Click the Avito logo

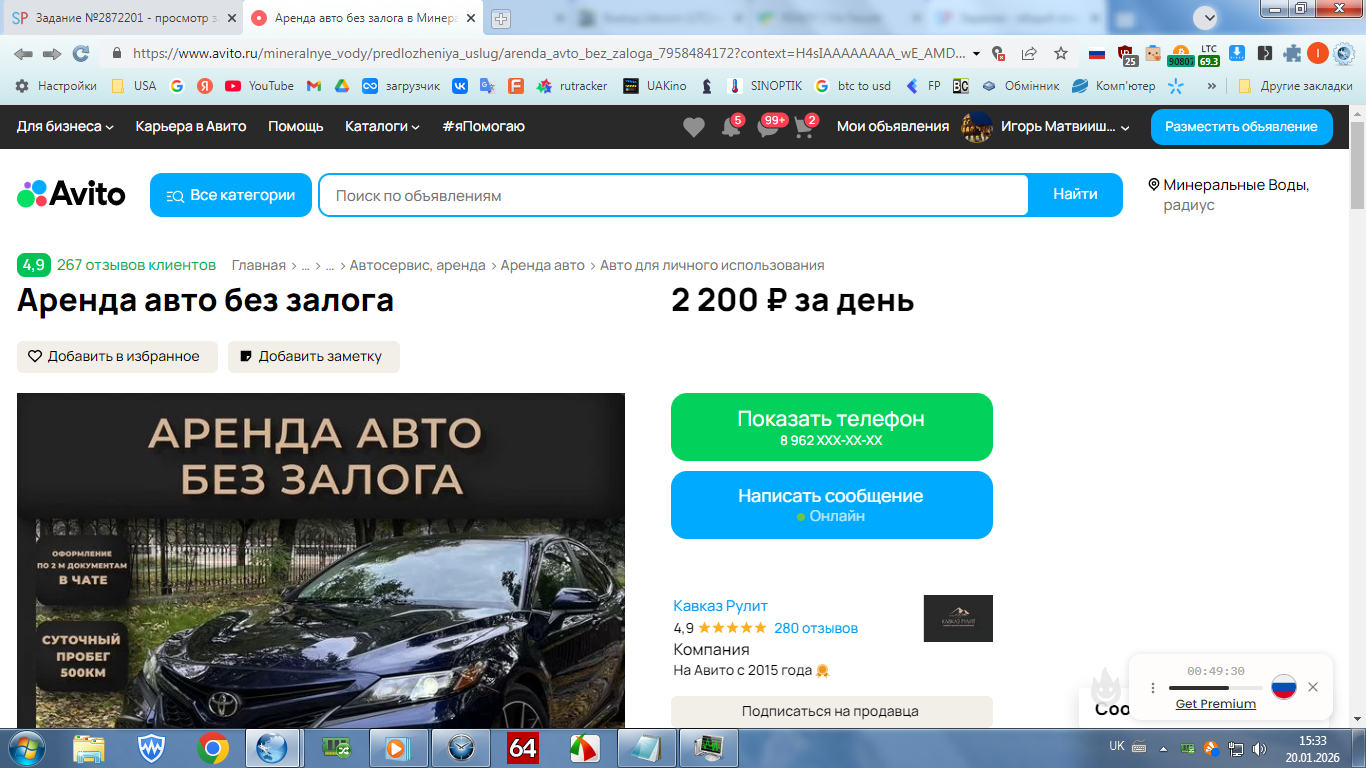tap(71, 194)
